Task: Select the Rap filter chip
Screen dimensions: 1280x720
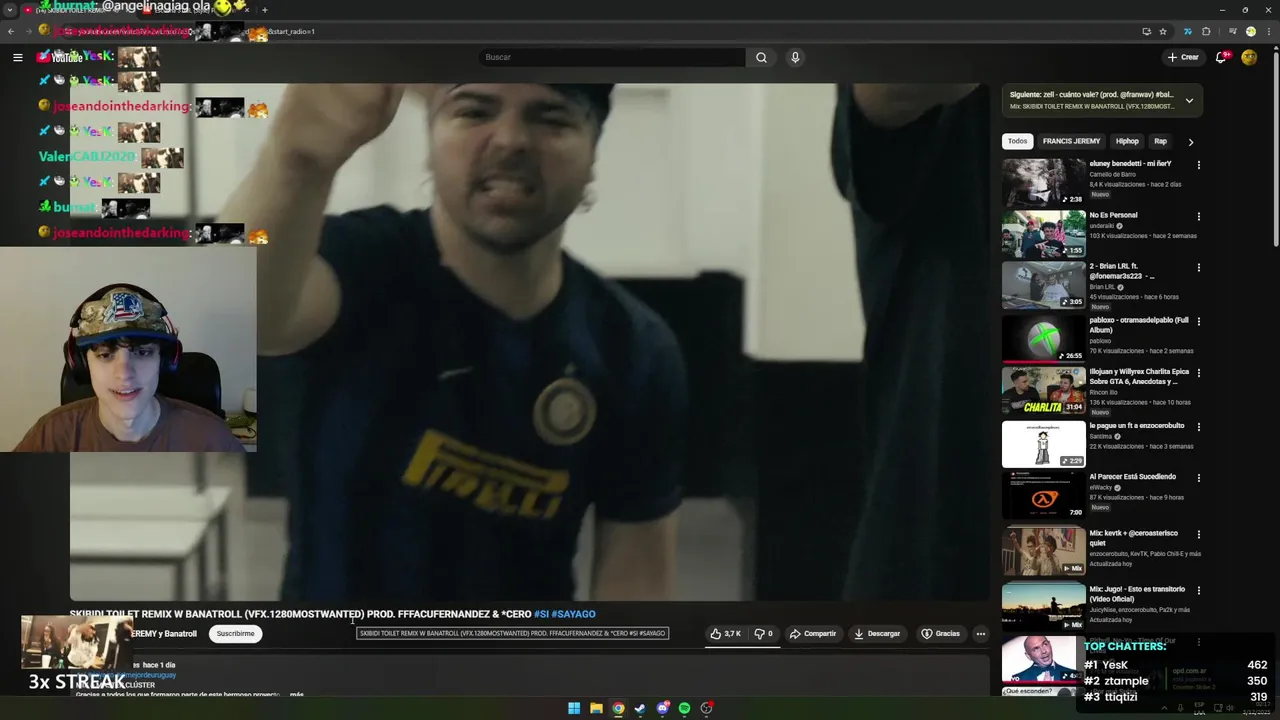Action: 1160,141
